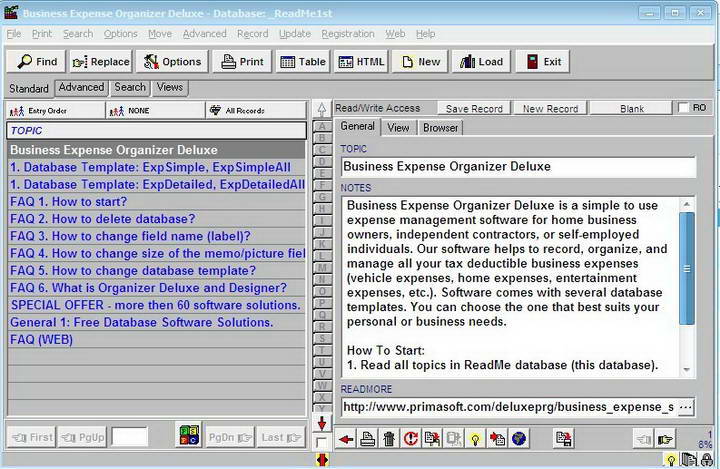720x469 pixels.
Task: Click the red left arrow icon
Action: pyautogui.click(x=346, y=439)
